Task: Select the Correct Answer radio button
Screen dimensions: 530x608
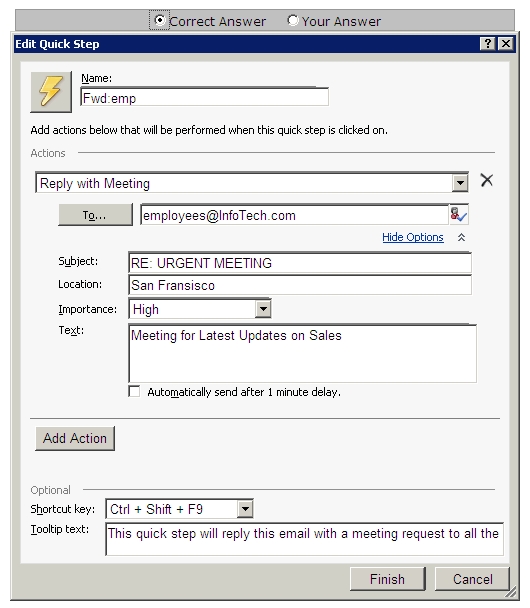Action: pos(159,20)
